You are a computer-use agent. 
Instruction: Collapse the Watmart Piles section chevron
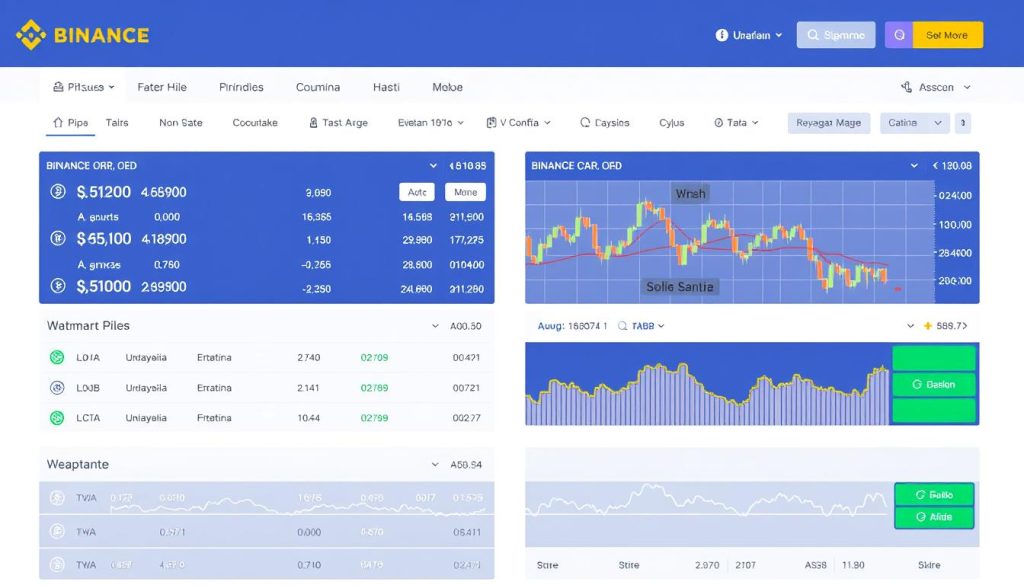[x=435, y=326]
